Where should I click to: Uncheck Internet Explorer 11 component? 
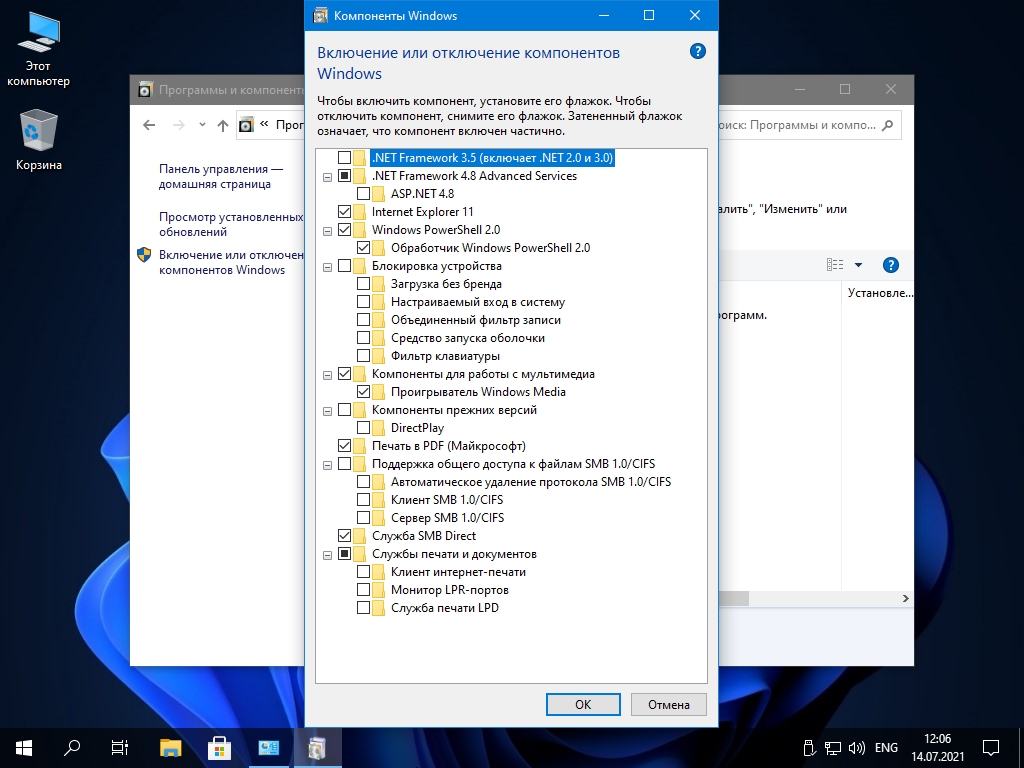click(345, 212)
